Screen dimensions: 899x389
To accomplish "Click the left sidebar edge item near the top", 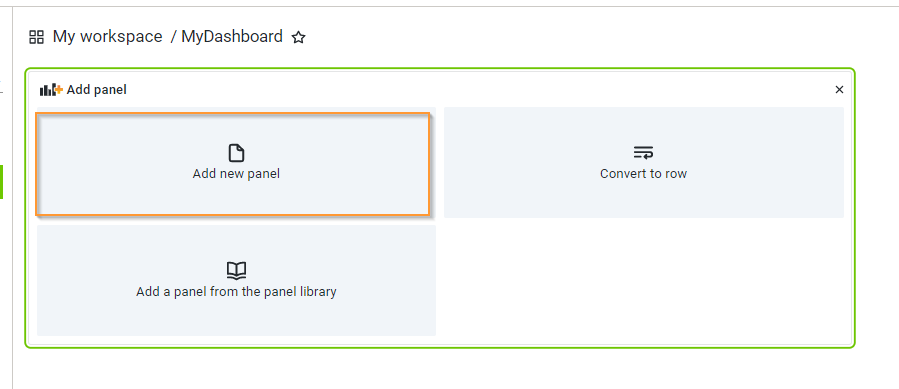I will pos(2,88).
